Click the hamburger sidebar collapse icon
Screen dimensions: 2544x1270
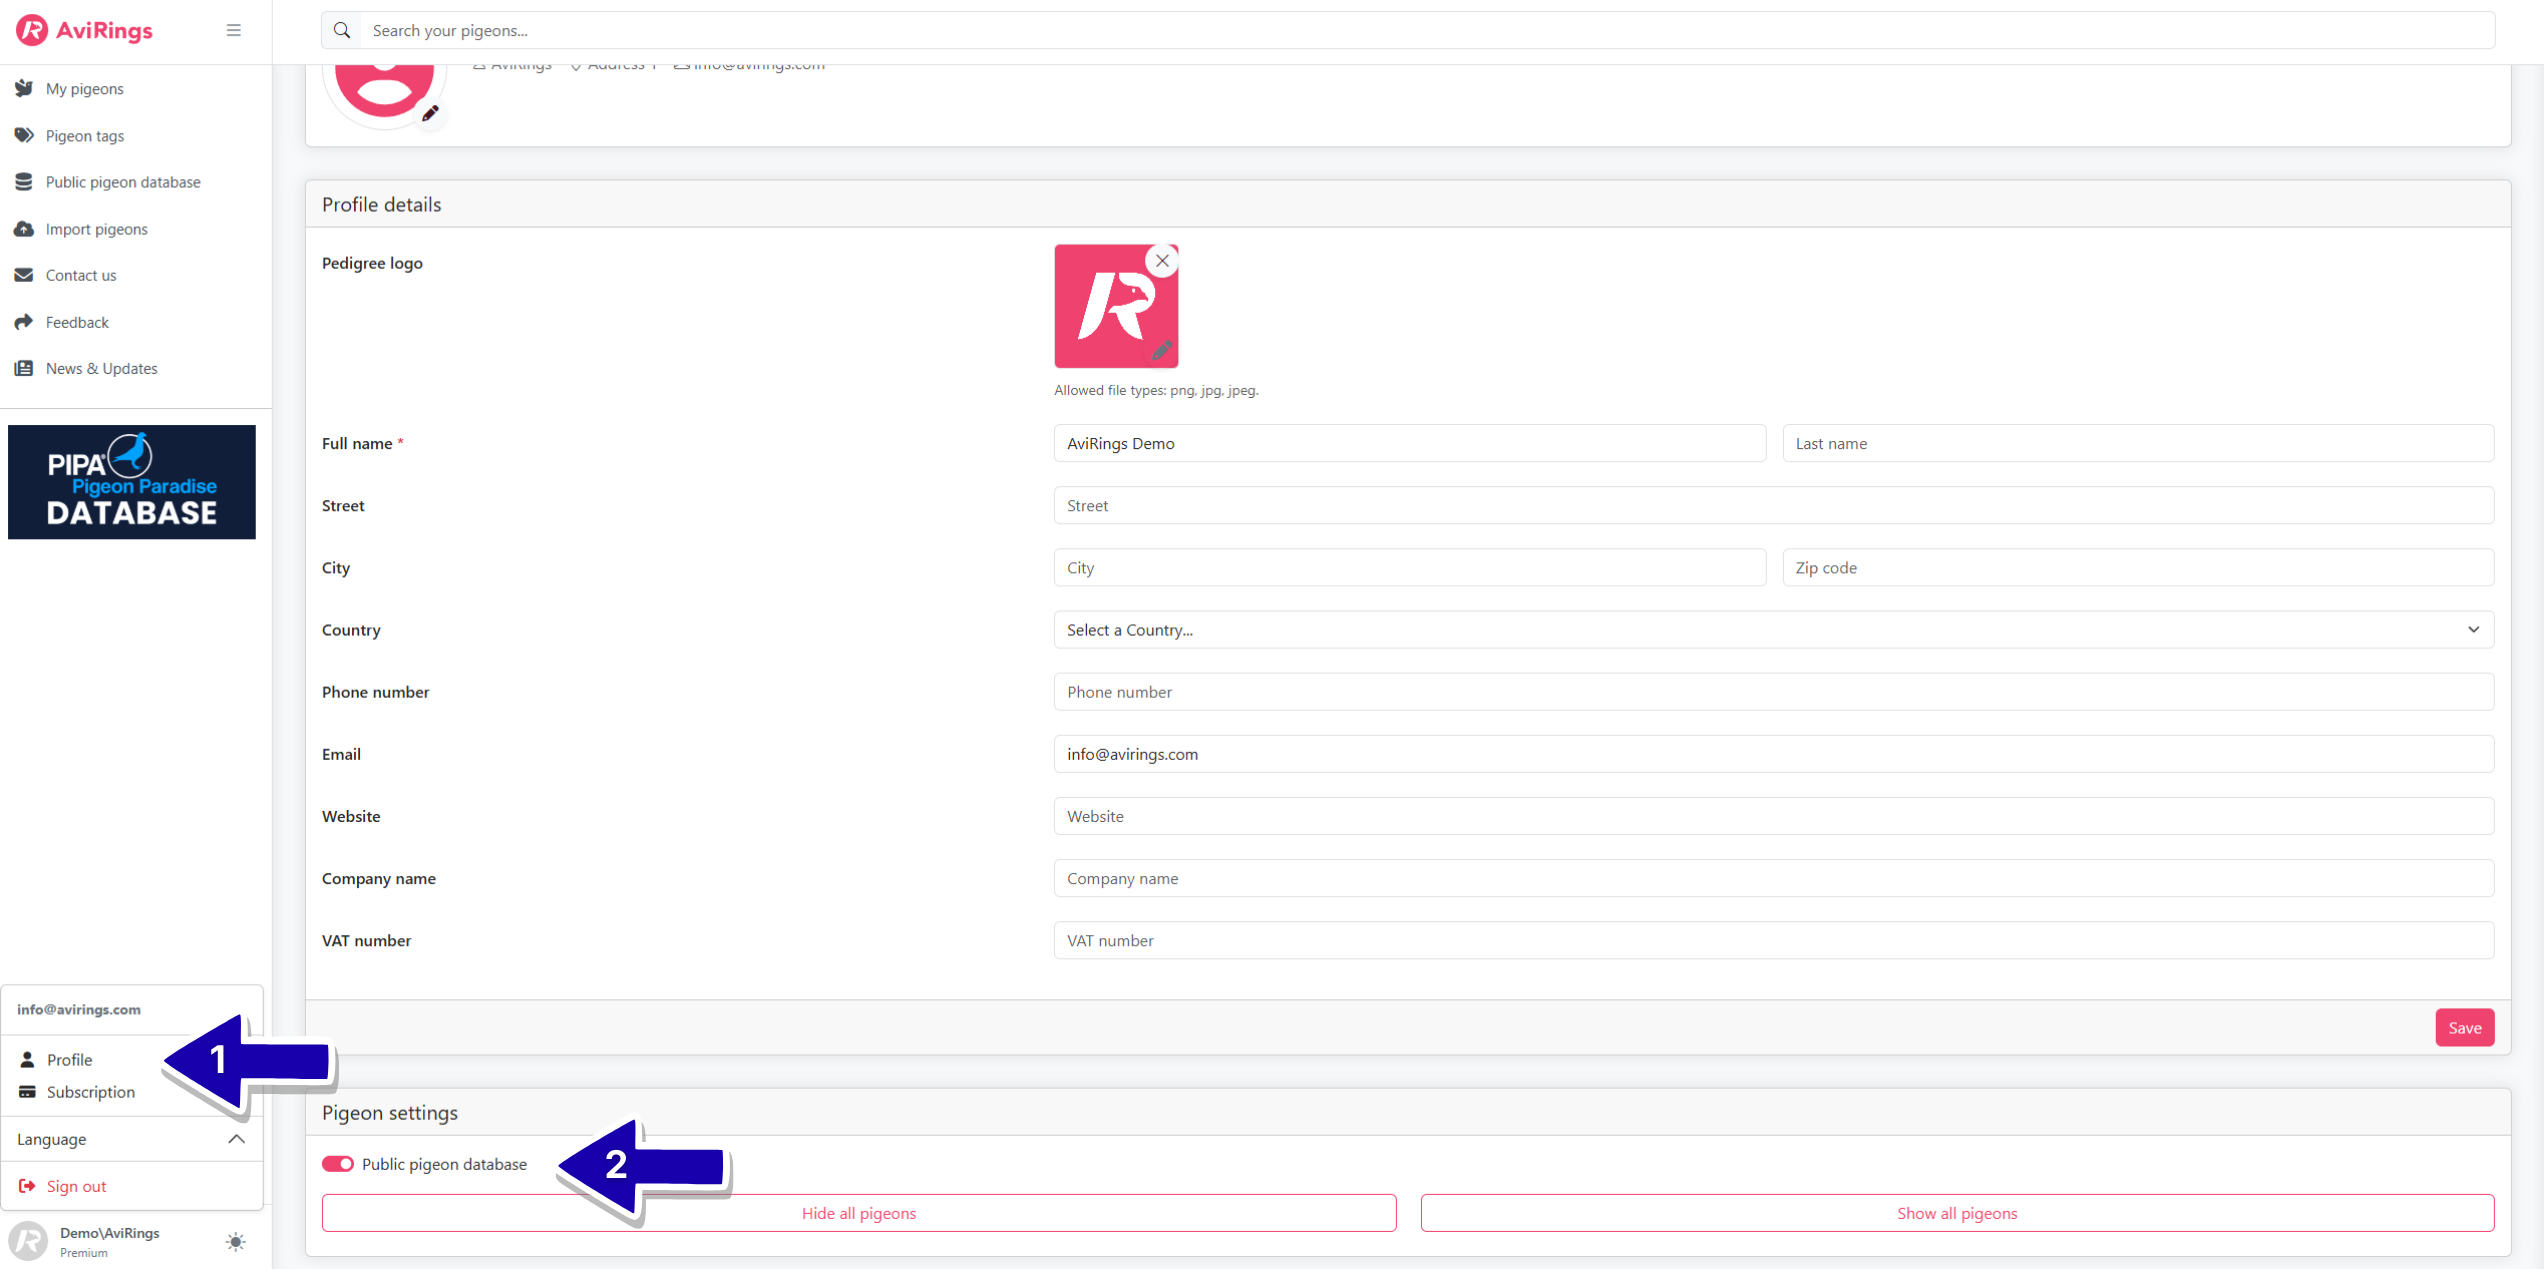(233, 30)
